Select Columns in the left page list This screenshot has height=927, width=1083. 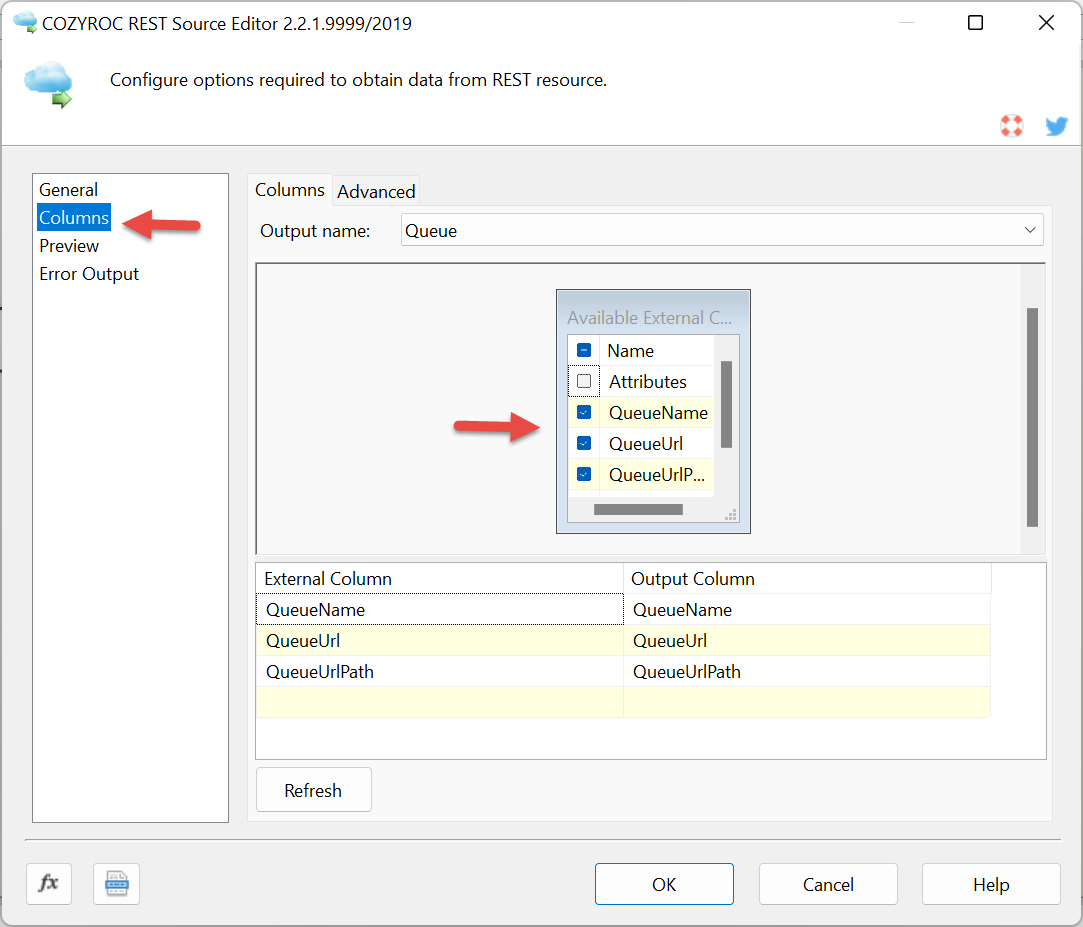point(74,218)
